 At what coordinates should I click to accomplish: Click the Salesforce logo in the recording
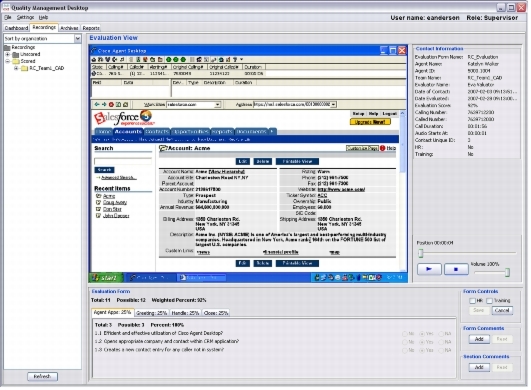[x=124, y=118]
